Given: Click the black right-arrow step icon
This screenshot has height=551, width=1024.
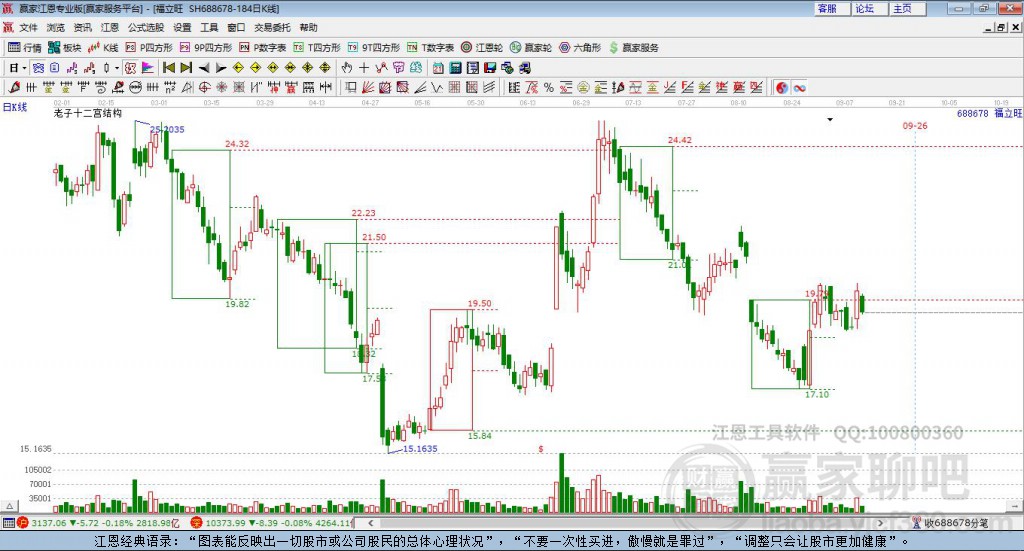Looking at the screenshot, I should (x=221, y=67).
